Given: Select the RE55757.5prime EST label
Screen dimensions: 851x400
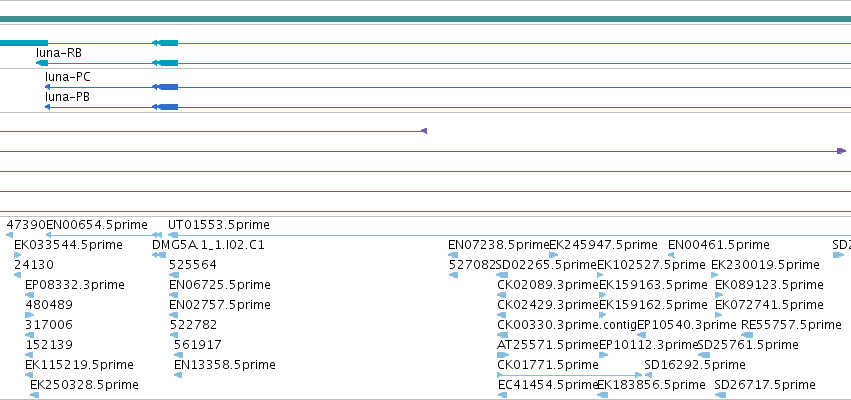Looking at the screenshot, I should (791, 325).
